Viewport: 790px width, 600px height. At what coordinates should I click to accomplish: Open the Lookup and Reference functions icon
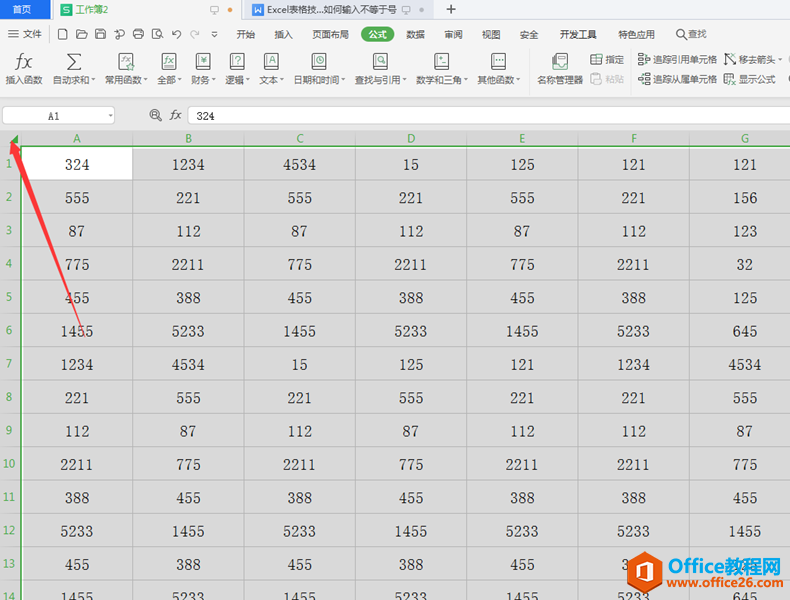pos(380,62)
